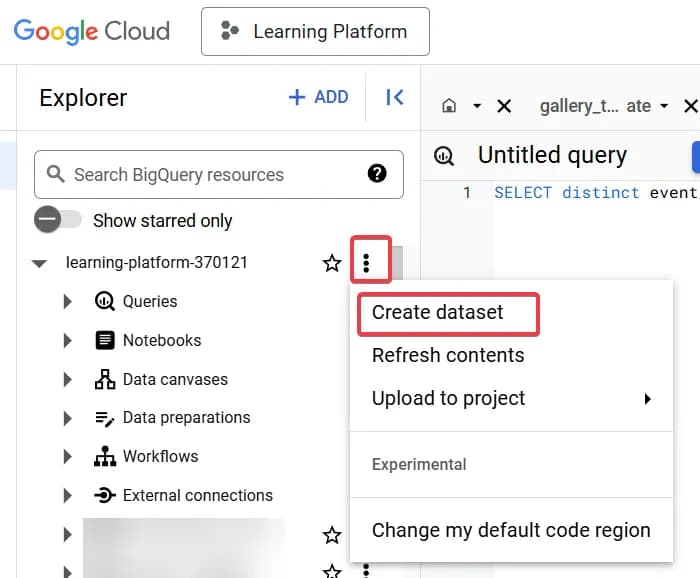
Task: Click the Notebooks icon
Action: click(105, 340)
